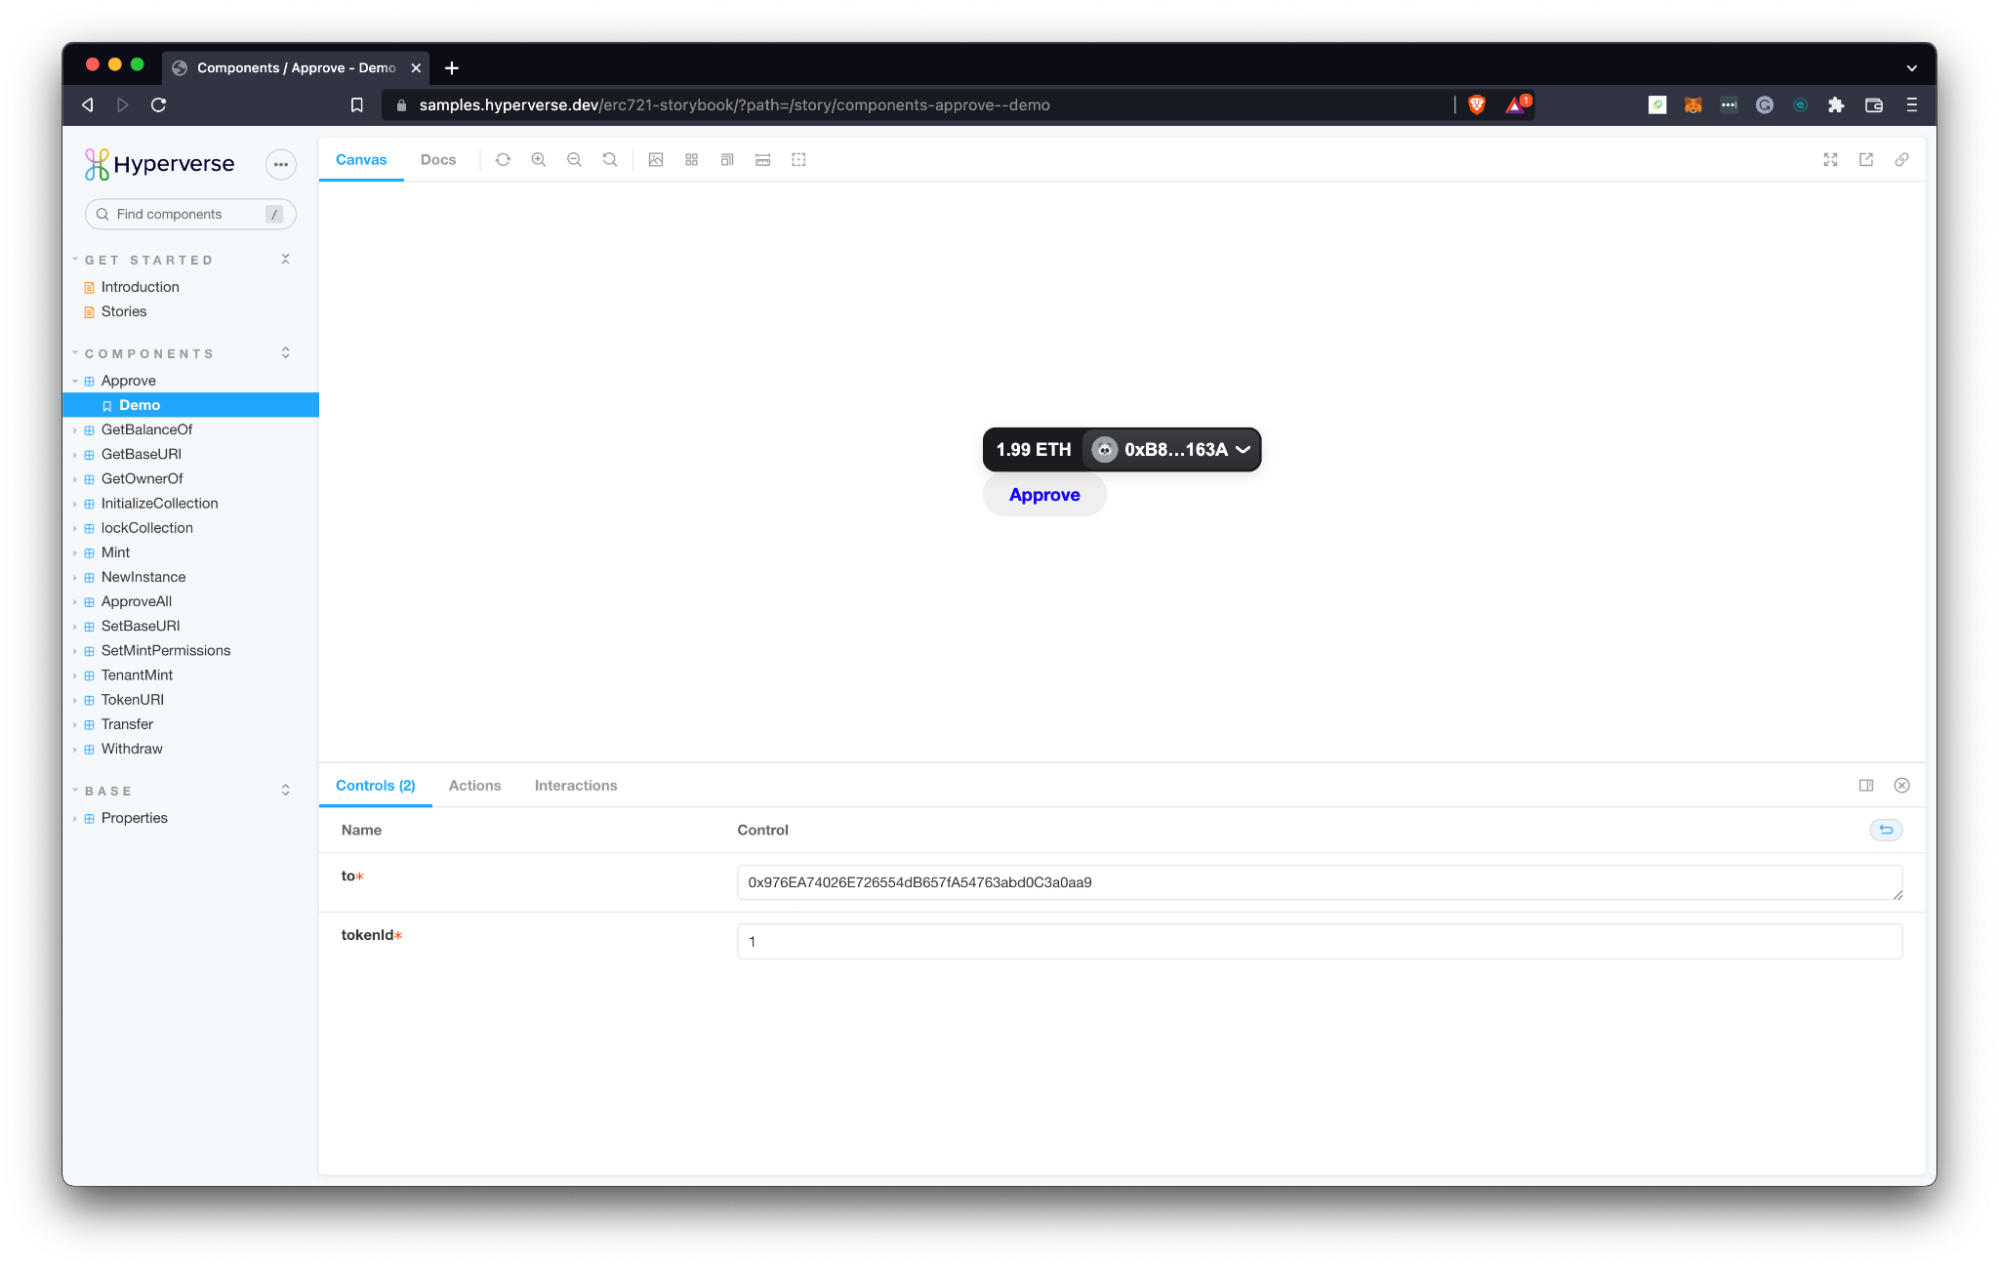Click the Find components search field

(x=190, y=215)
